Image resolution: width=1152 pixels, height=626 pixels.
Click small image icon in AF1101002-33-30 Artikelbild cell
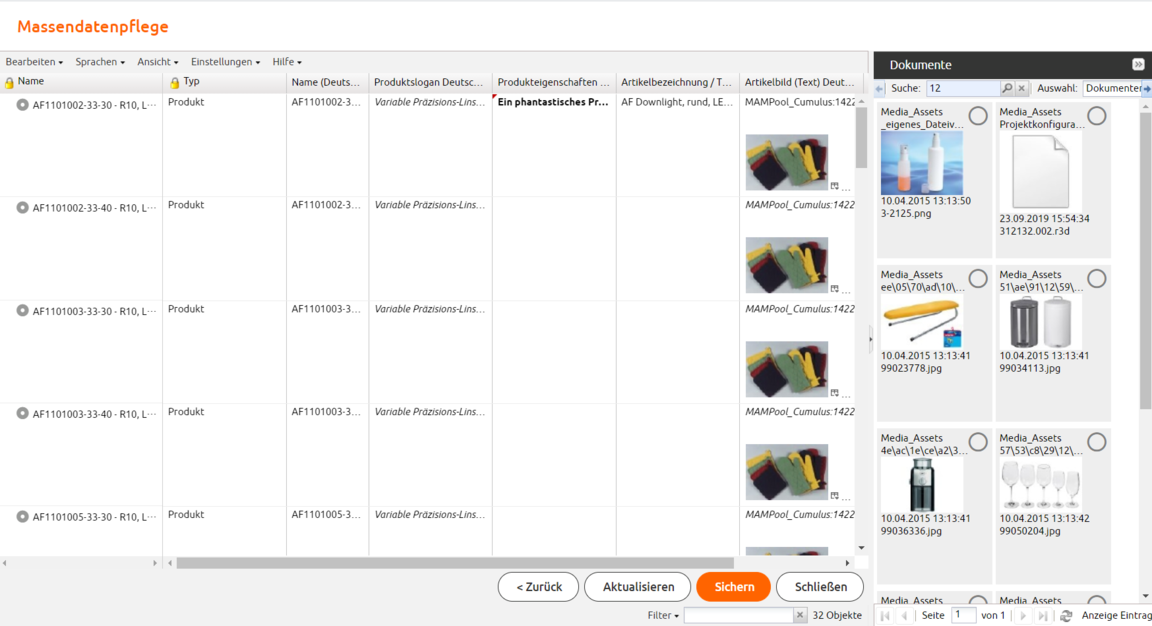[835, 186]
